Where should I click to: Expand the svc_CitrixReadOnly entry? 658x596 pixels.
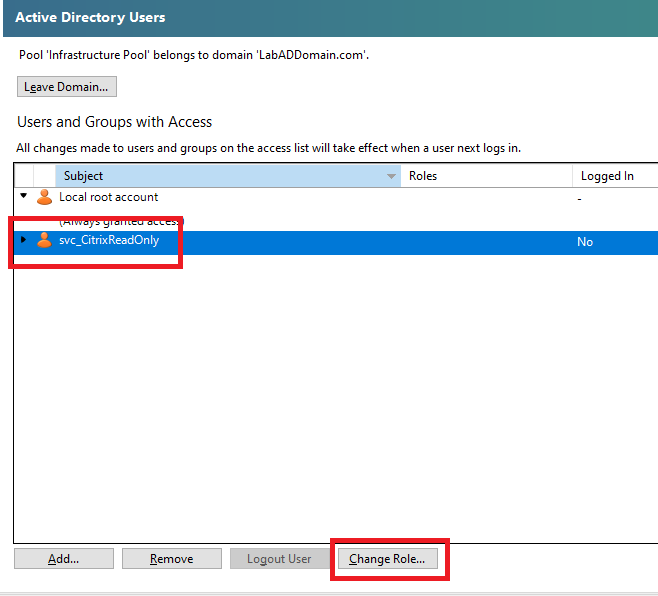click(24, 240)
